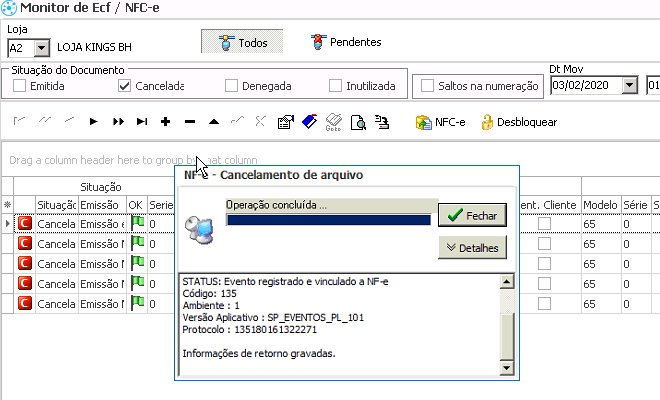Tick the Denegada checkbox
Image resolution: width=660 pixels, height=400 pixels.
click(x=232, y=86)
